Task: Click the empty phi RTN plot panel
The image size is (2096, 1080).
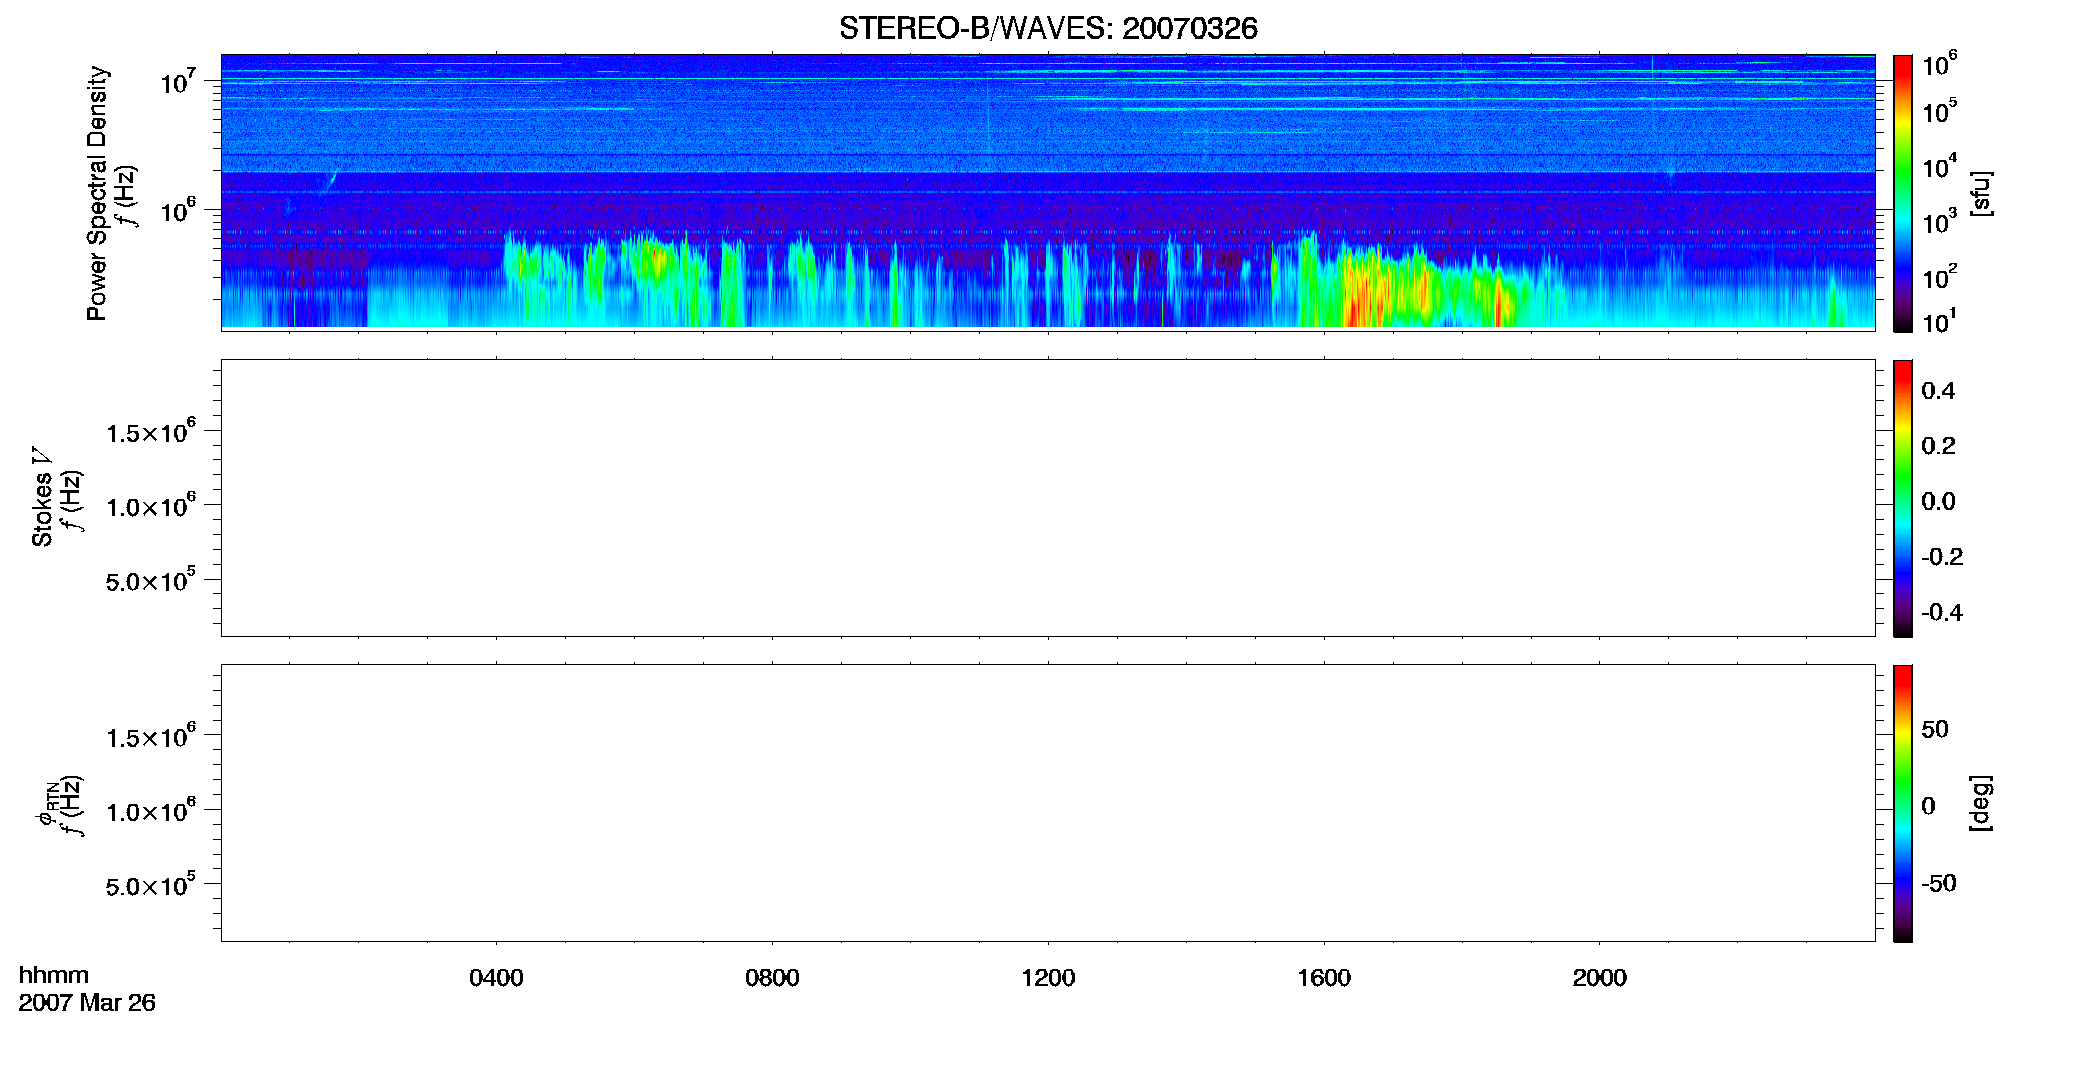Action: (1048, 803)
